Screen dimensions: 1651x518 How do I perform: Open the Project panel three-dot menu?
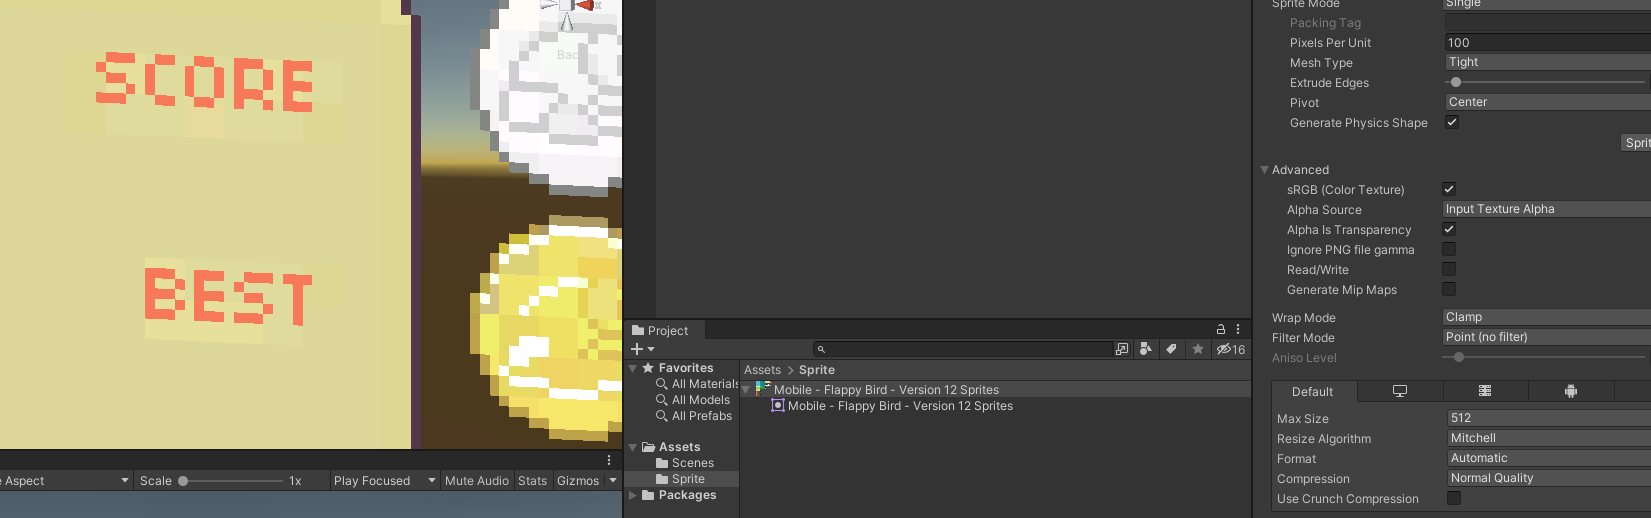point(1238,329)
